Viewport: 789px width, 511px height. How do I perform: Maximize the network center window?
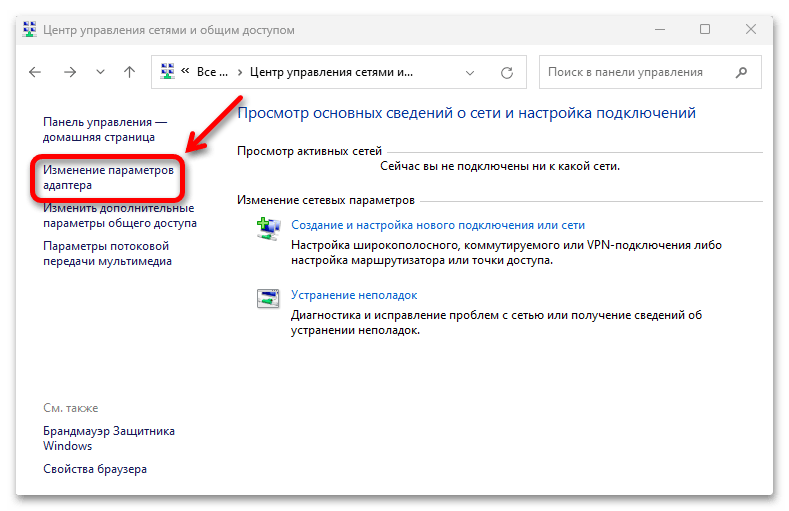click(x=705, y=29)
